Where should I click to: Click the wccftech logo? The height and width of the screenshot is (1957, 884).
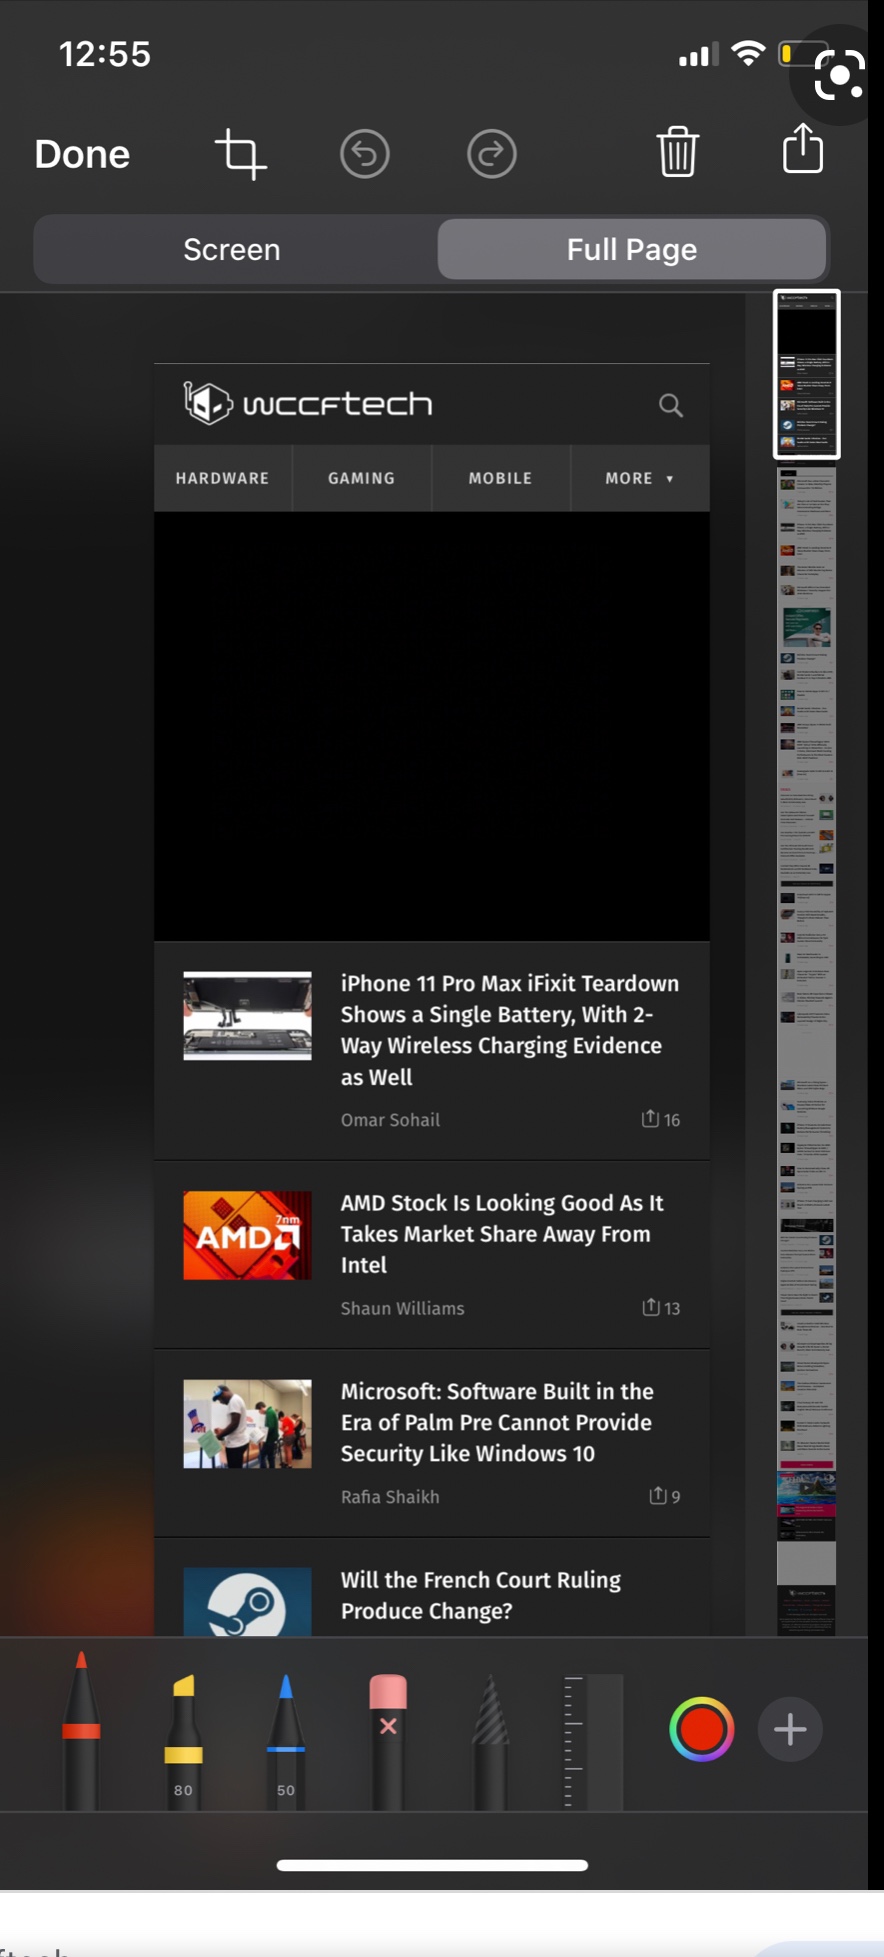click(x=308, y=403)
